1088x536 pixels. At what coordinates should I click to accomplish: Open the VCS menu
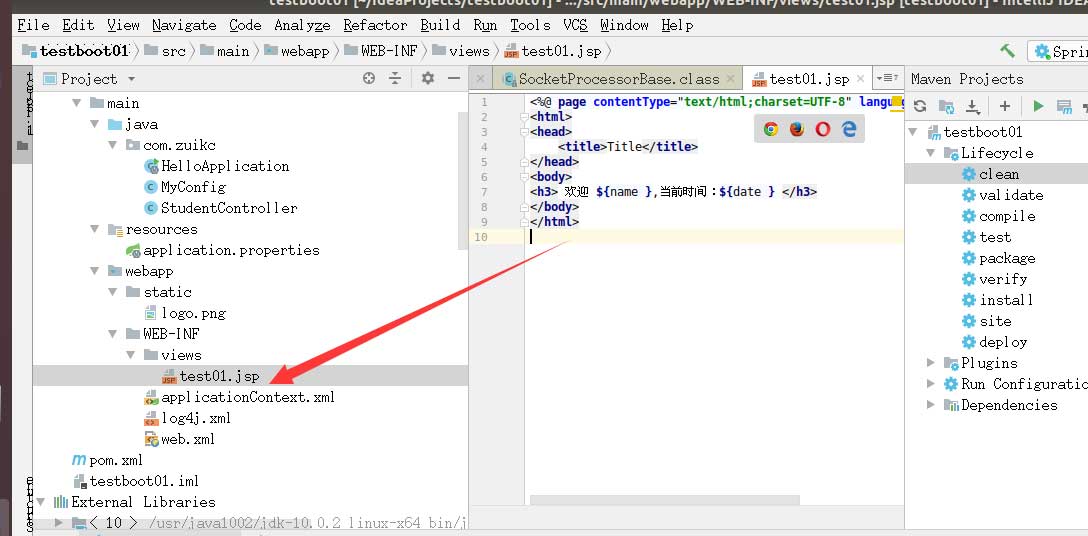click(x=575, y=25)
